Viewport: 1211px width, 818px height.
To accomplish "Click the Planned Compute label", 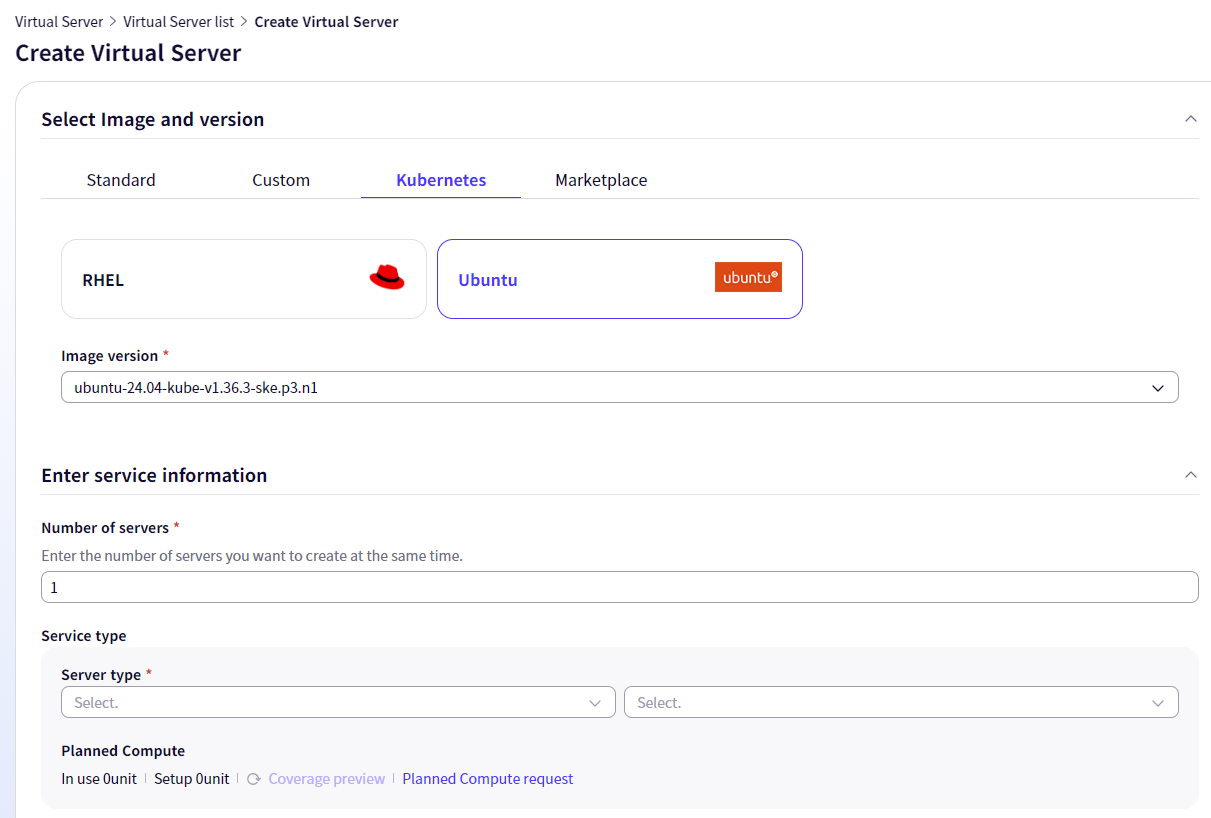I will click(x=123, y=751).
